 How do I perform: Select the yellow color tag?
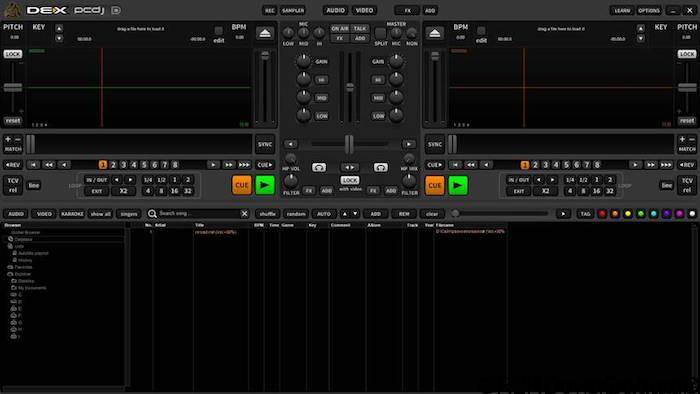(628, 214)
